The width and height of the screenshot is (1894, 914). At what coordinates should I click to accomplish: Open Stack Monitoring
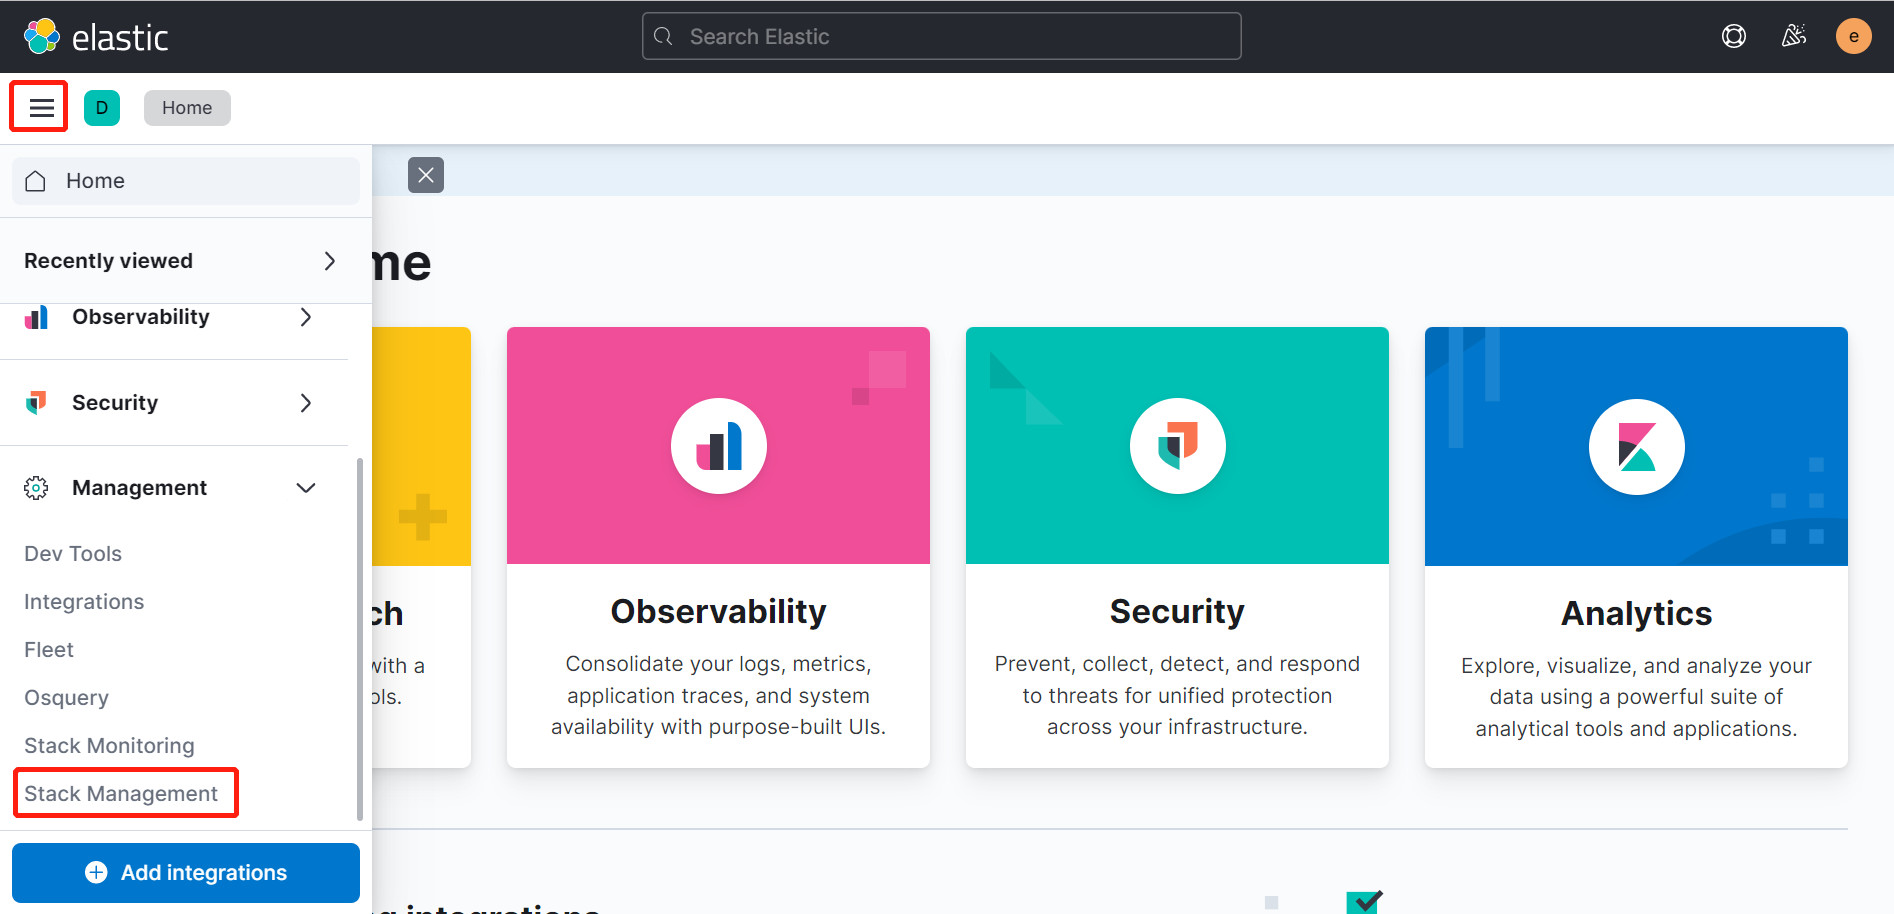point(109,746)
